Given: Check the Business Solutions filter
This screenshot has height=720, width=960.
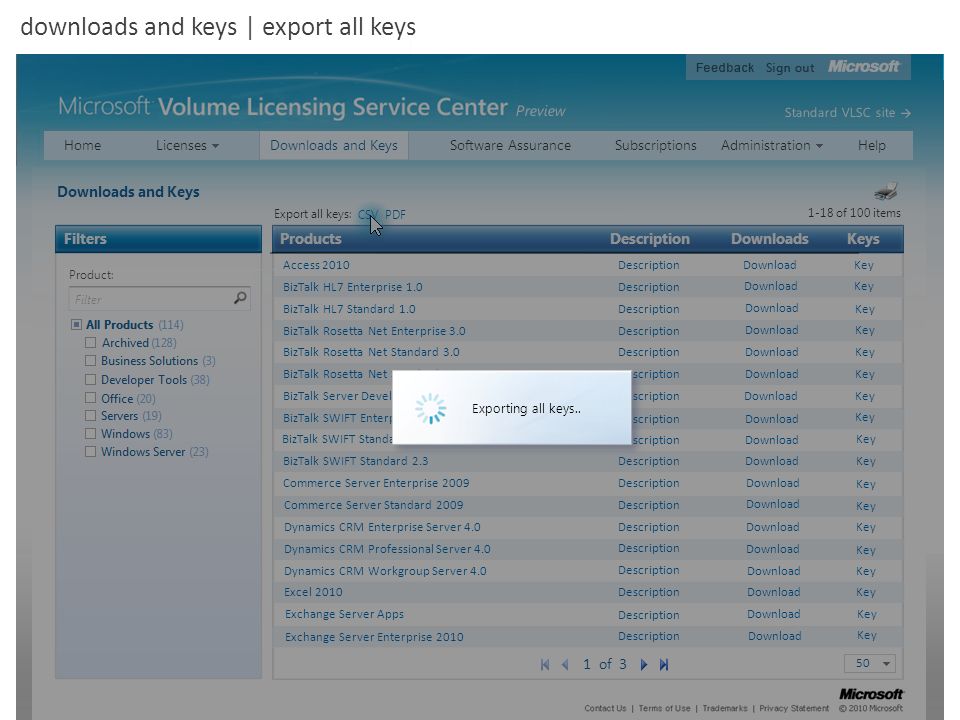Looking at the screenshot, I should (90, 361).
